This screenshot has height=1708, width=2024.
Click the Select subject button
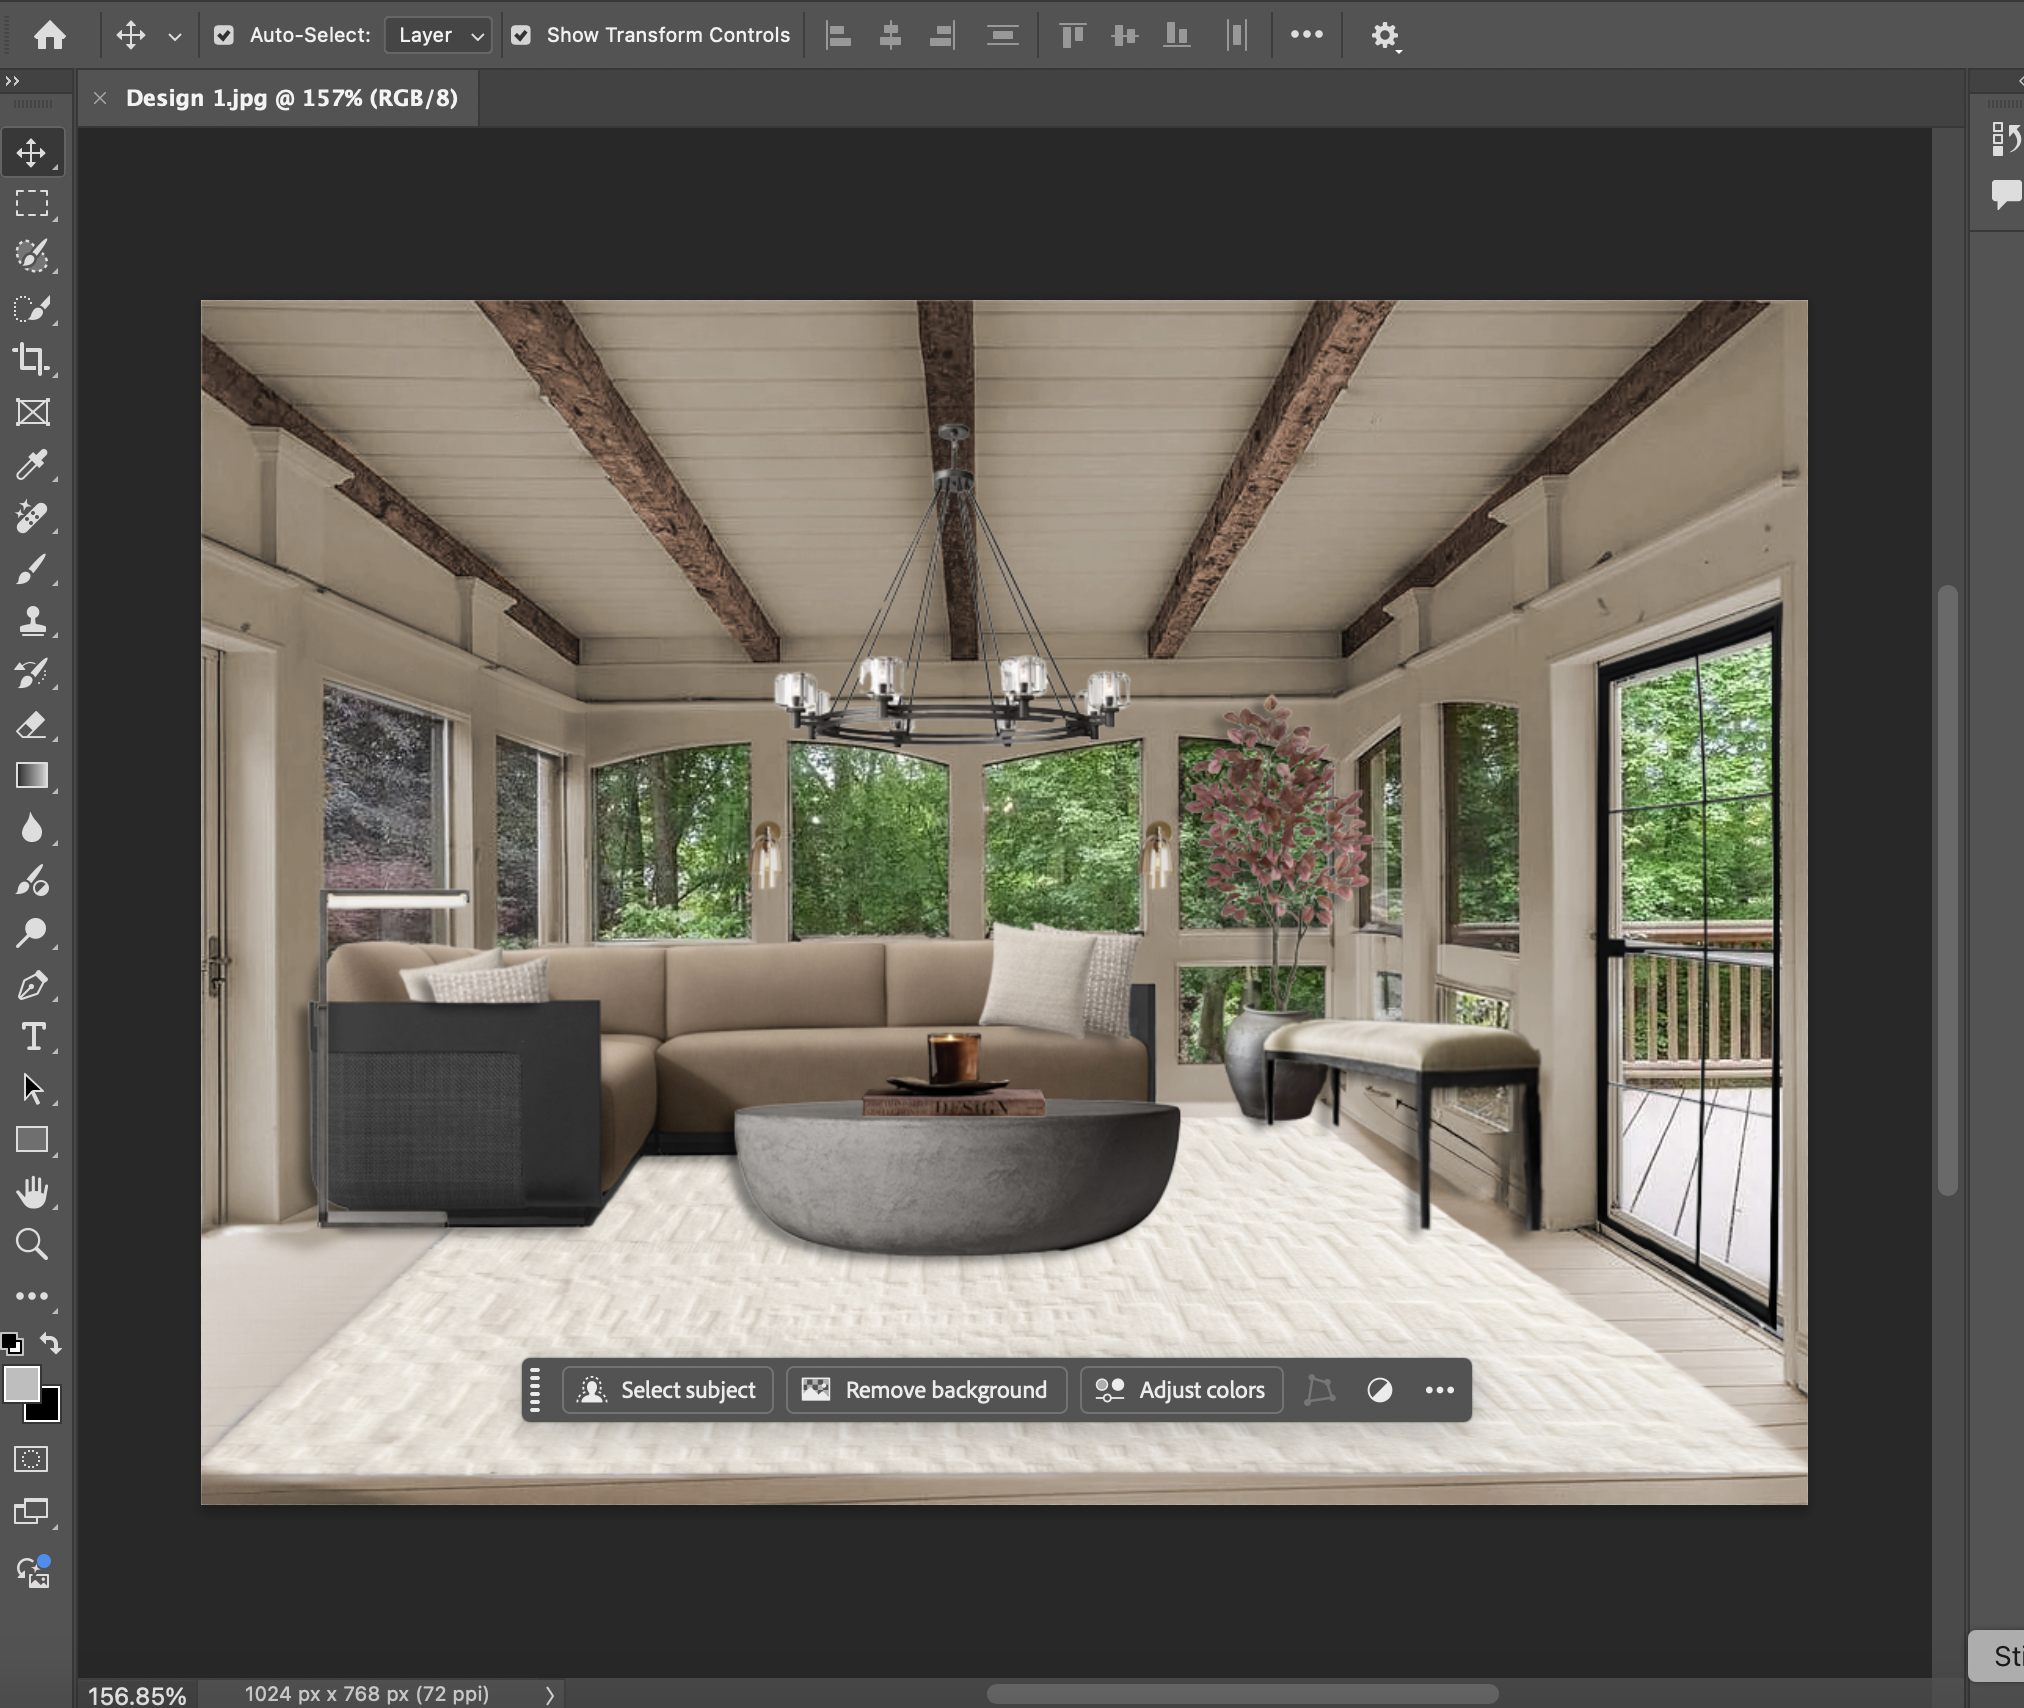tap(668, 1390)
